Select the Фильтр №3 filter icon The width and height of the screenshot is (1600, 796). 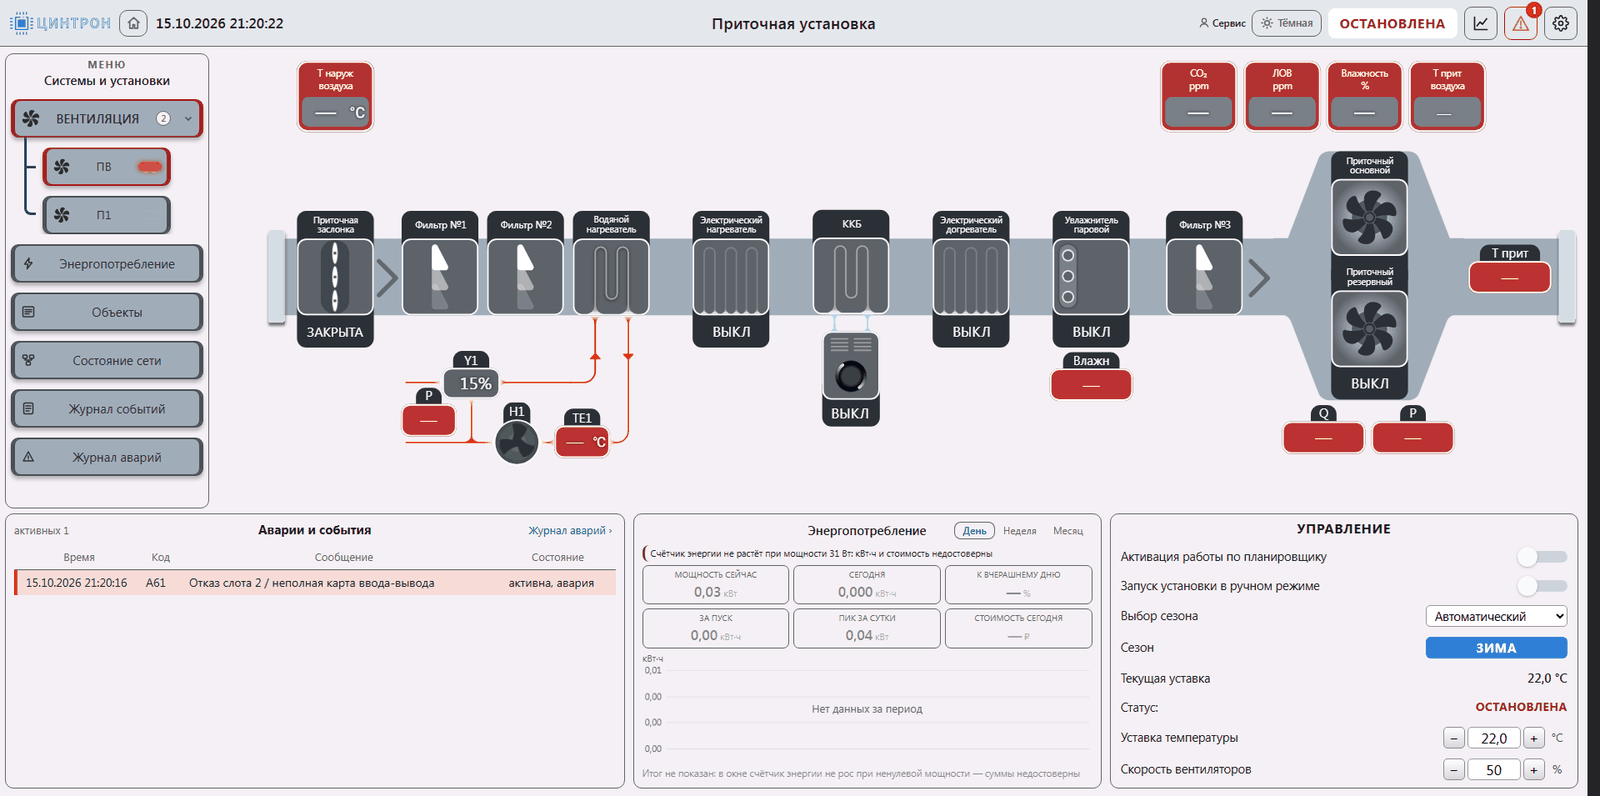1204,277
